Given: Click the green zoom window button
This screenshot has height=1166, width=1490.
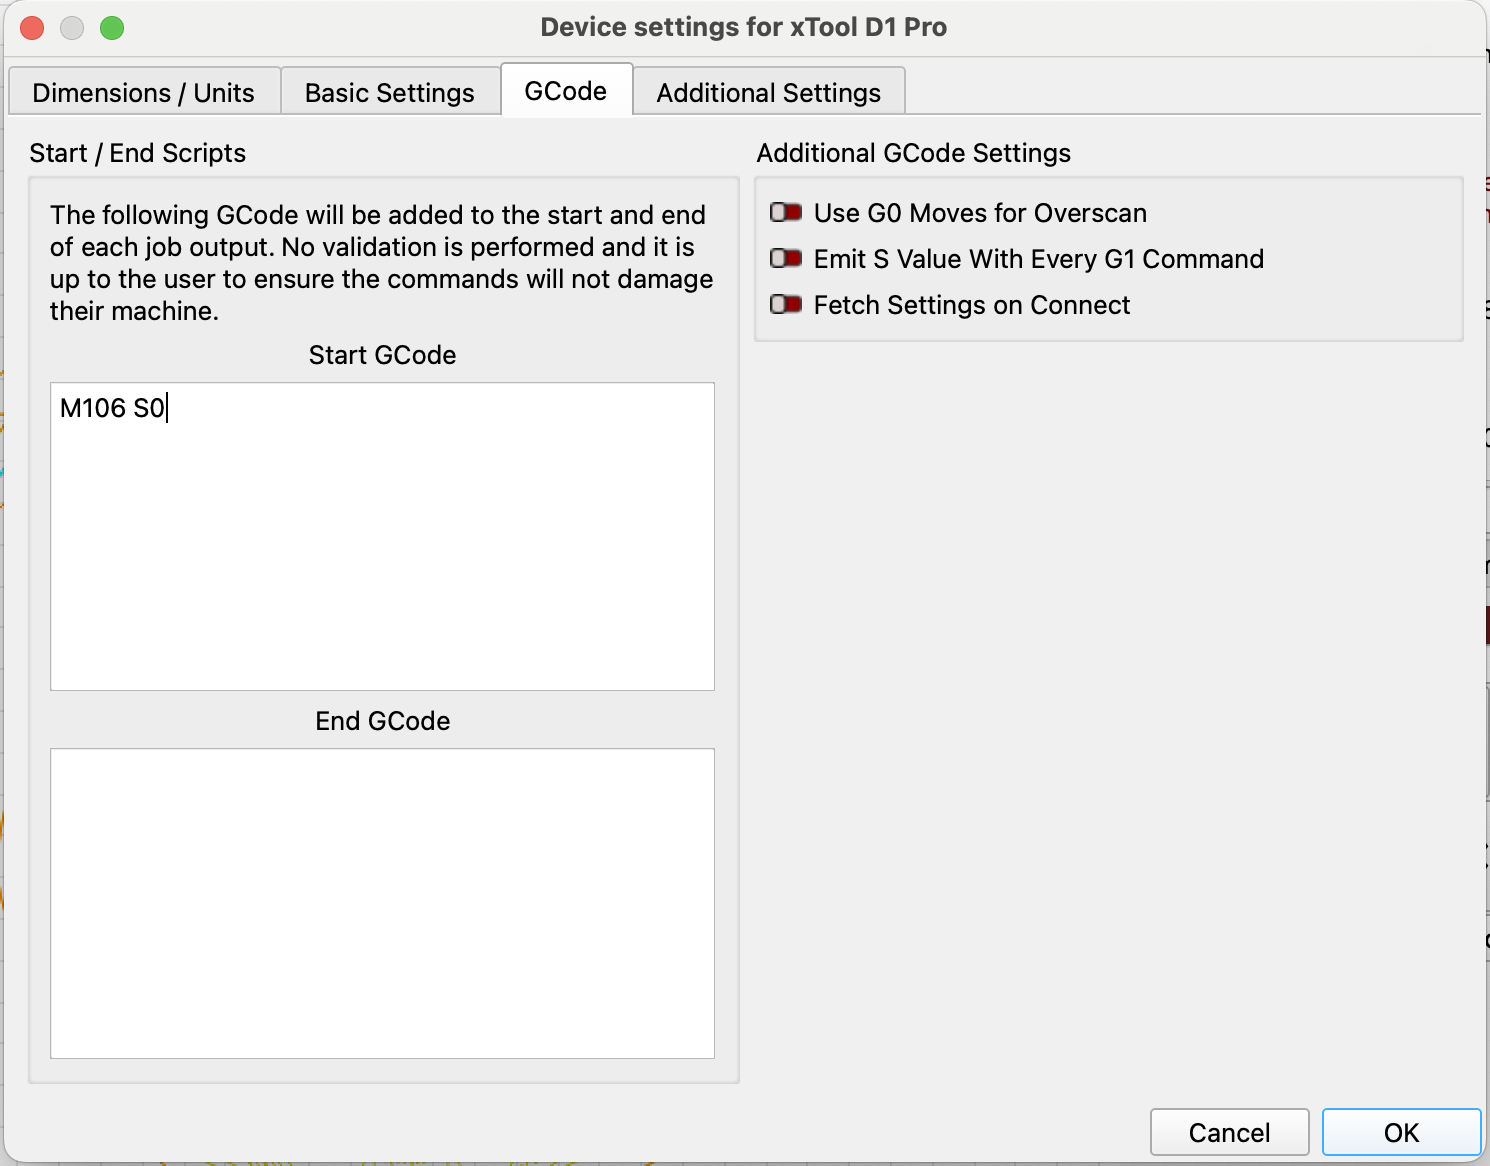Looking at the screenshot, I should tap(112, 27).
